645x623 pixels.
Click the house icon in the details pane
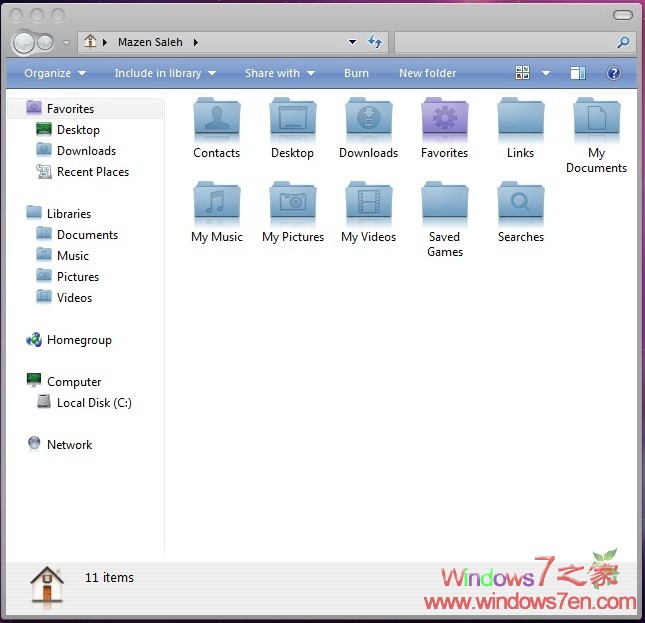pos(47,588)
